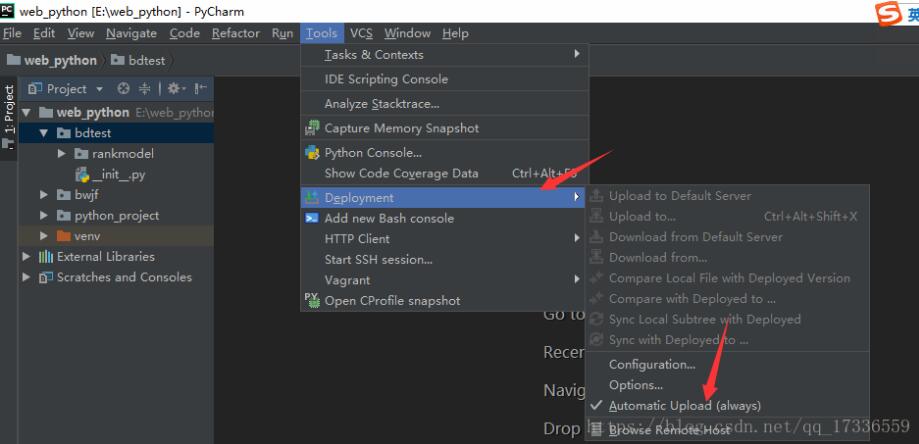Toggle Automatic Upload (always) option
Screen dimensions: 919x444
tap(684, 406)
